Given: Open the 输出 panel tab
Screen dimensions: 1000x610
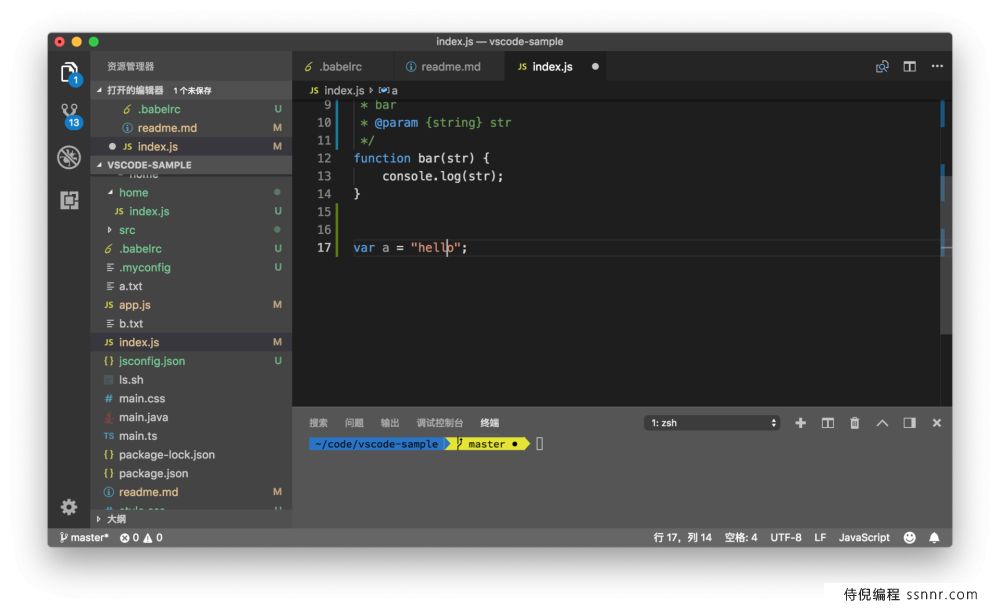Looking at the screenshot, I should click(390, 422).
